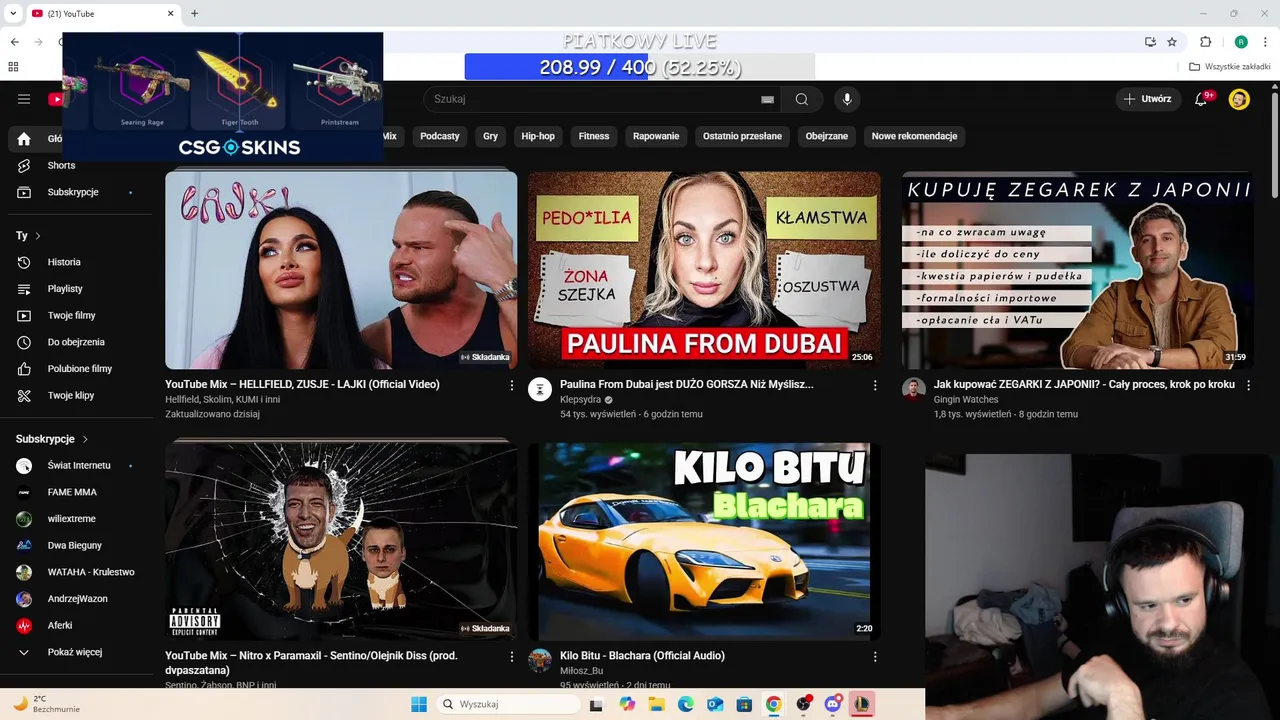Click the search magnifier button

[802, 99]
